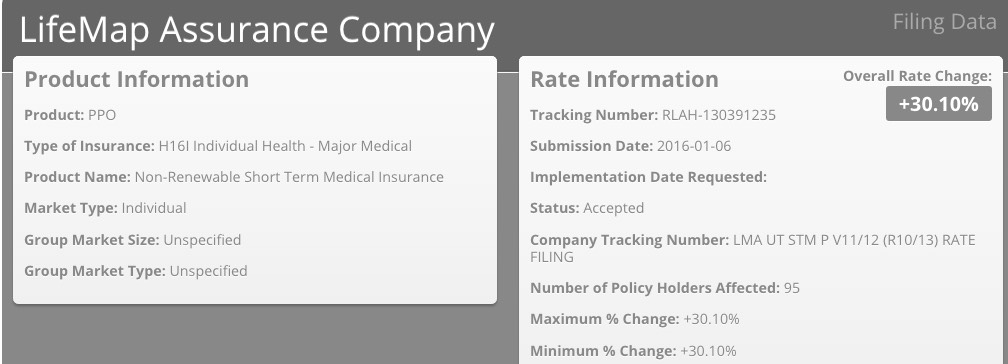Click the Implementation Date Requested label

(648, 177)
